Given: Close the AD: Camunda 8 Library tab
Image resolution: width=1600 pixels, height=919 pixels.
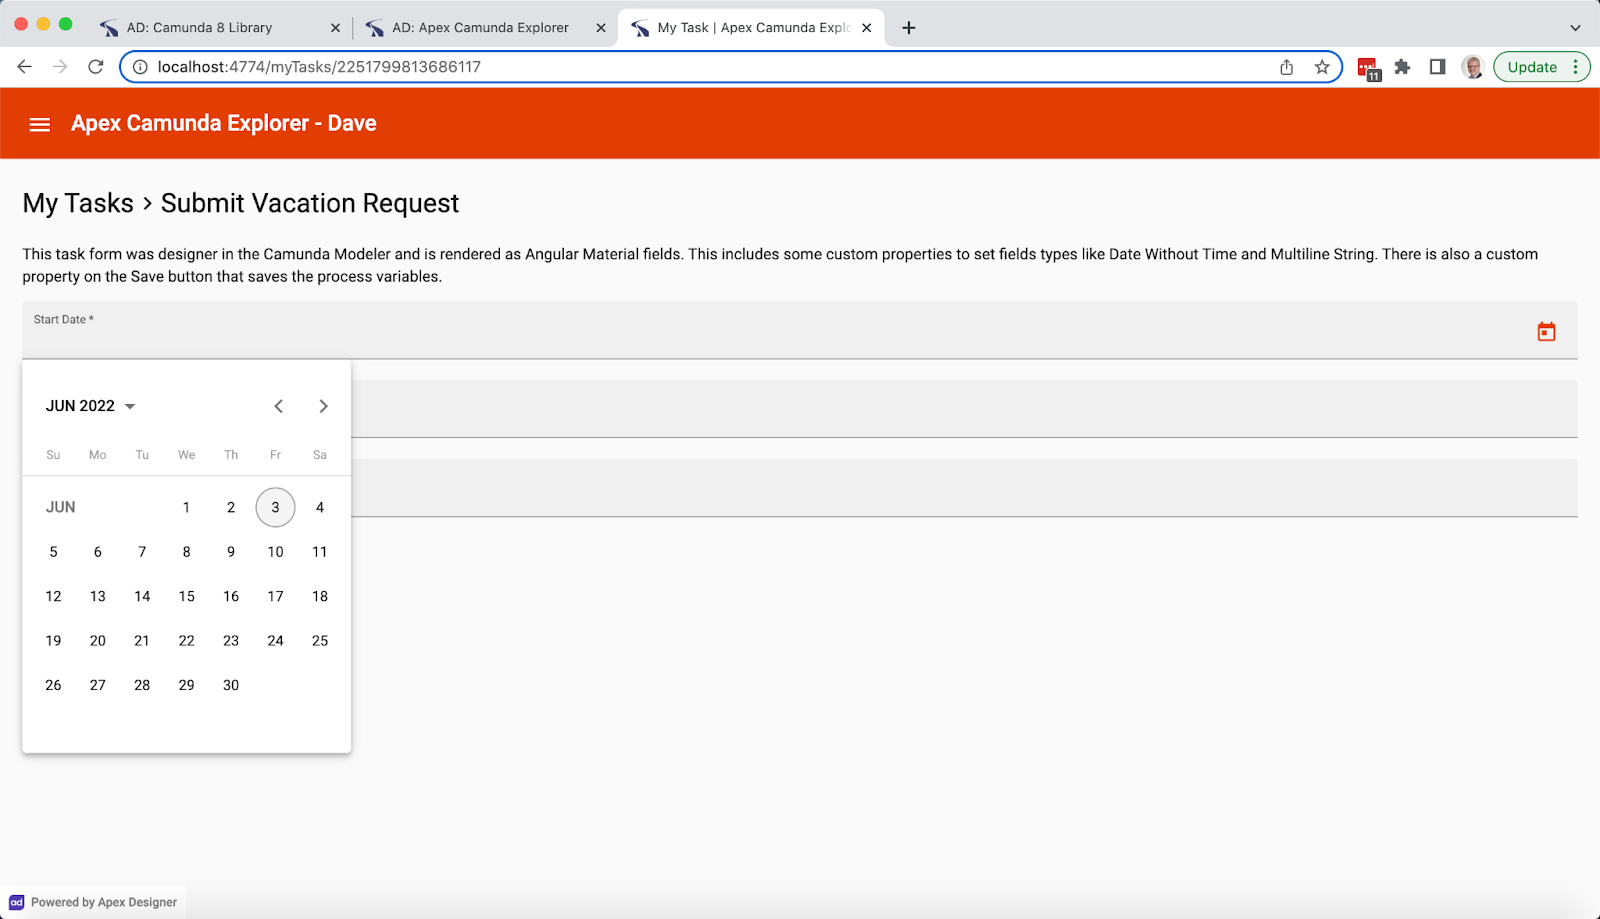Looking at the screenshot, I should [x=335, y=28].
